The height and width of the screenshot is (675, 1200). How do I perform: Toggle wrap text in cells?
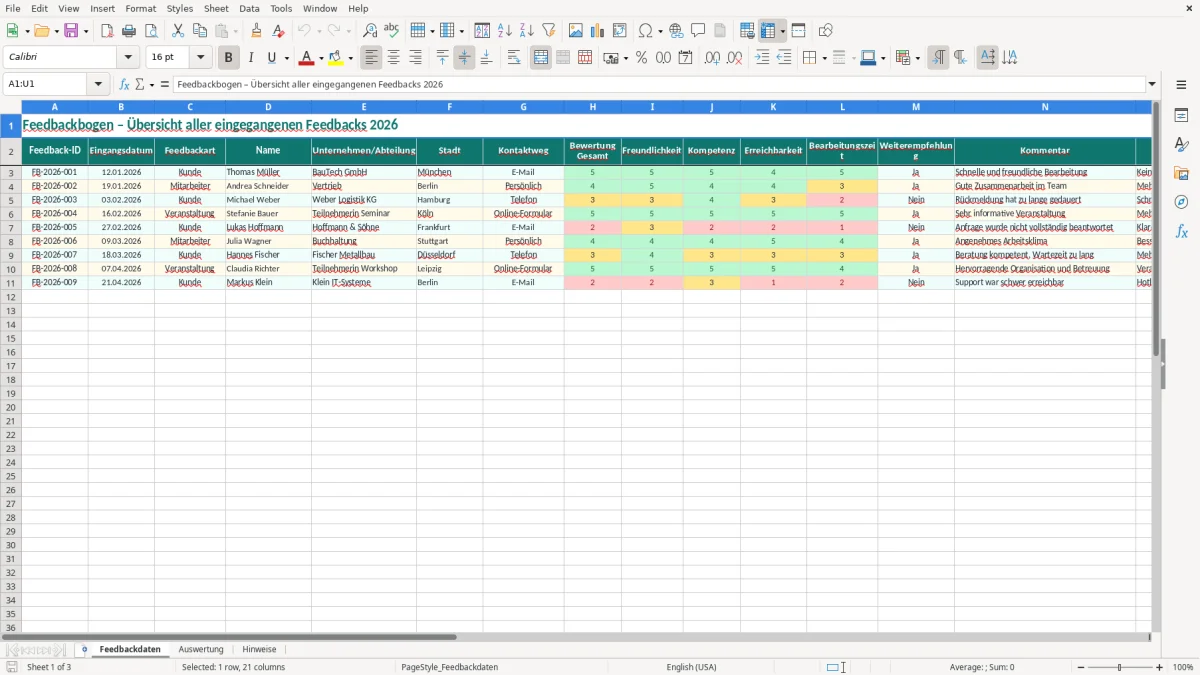pyautogui.click(x=514, y=58)
